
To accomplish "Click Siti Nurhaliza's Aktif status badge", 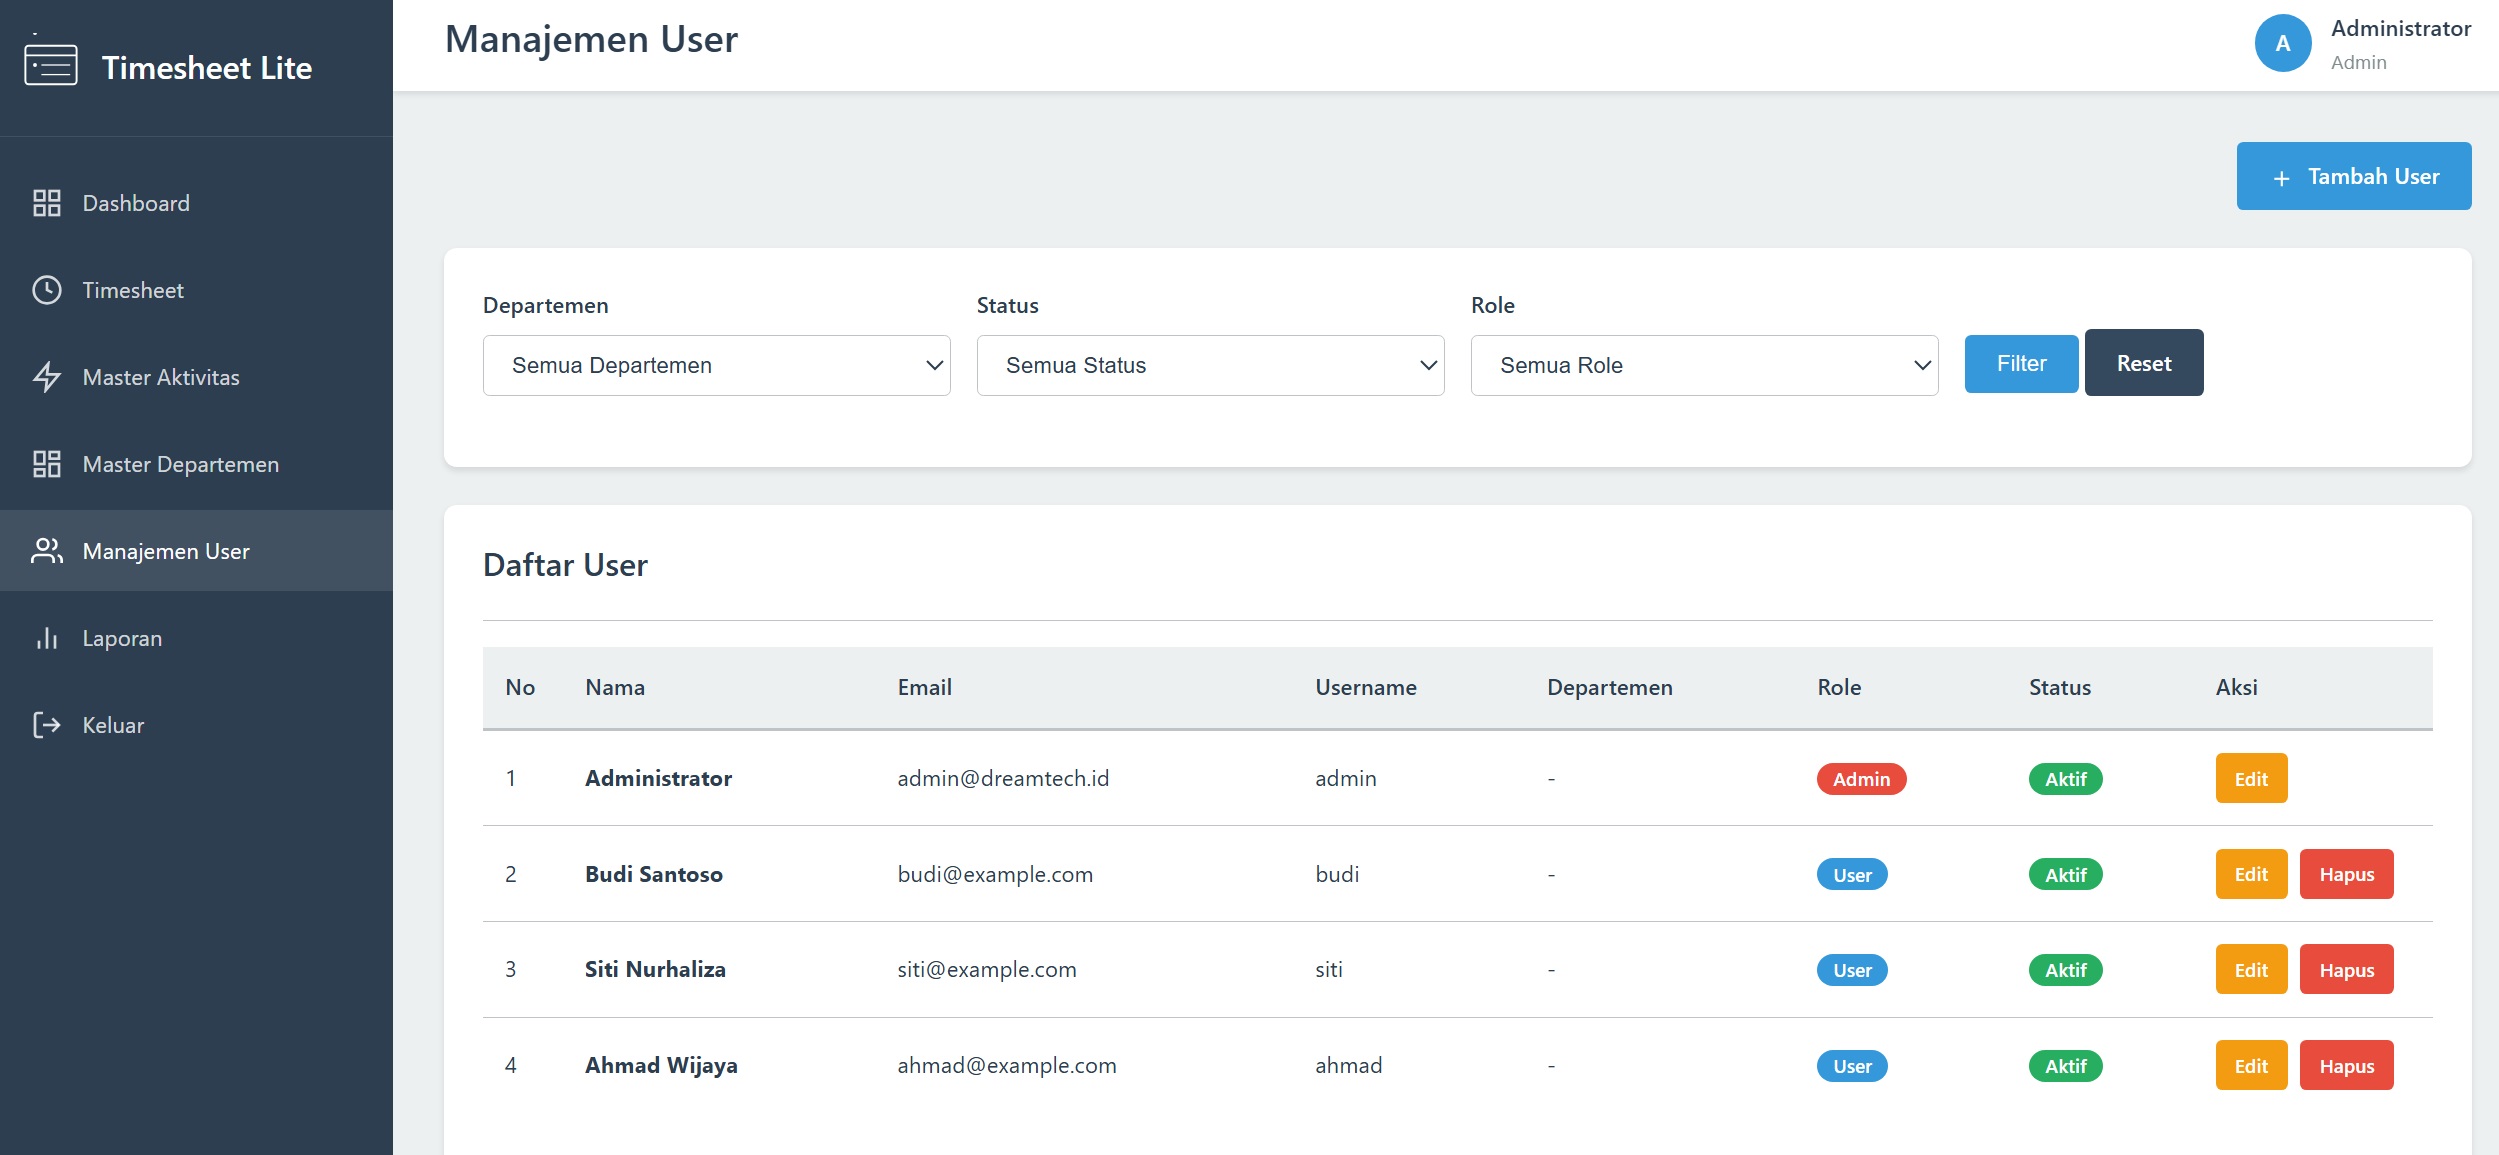I will tap(2065, 970).
